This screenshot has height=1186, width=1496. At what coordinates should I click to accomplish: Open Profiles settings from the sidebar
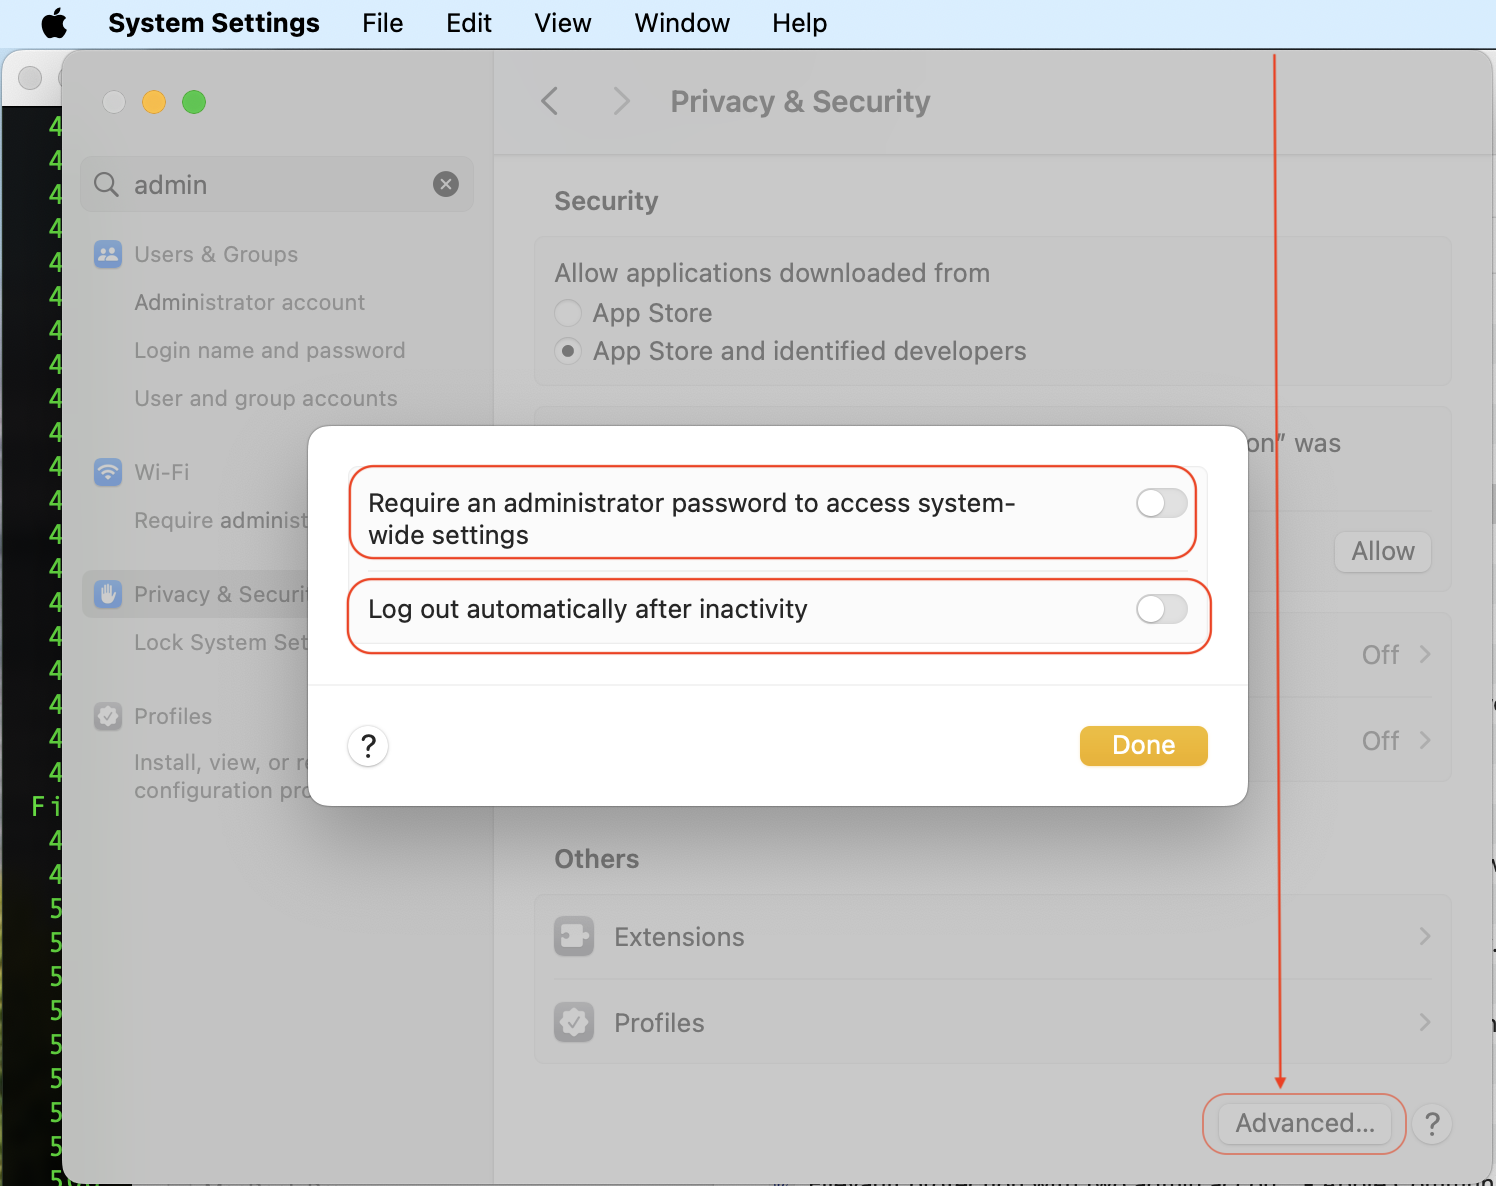click(x=173, y=716)
